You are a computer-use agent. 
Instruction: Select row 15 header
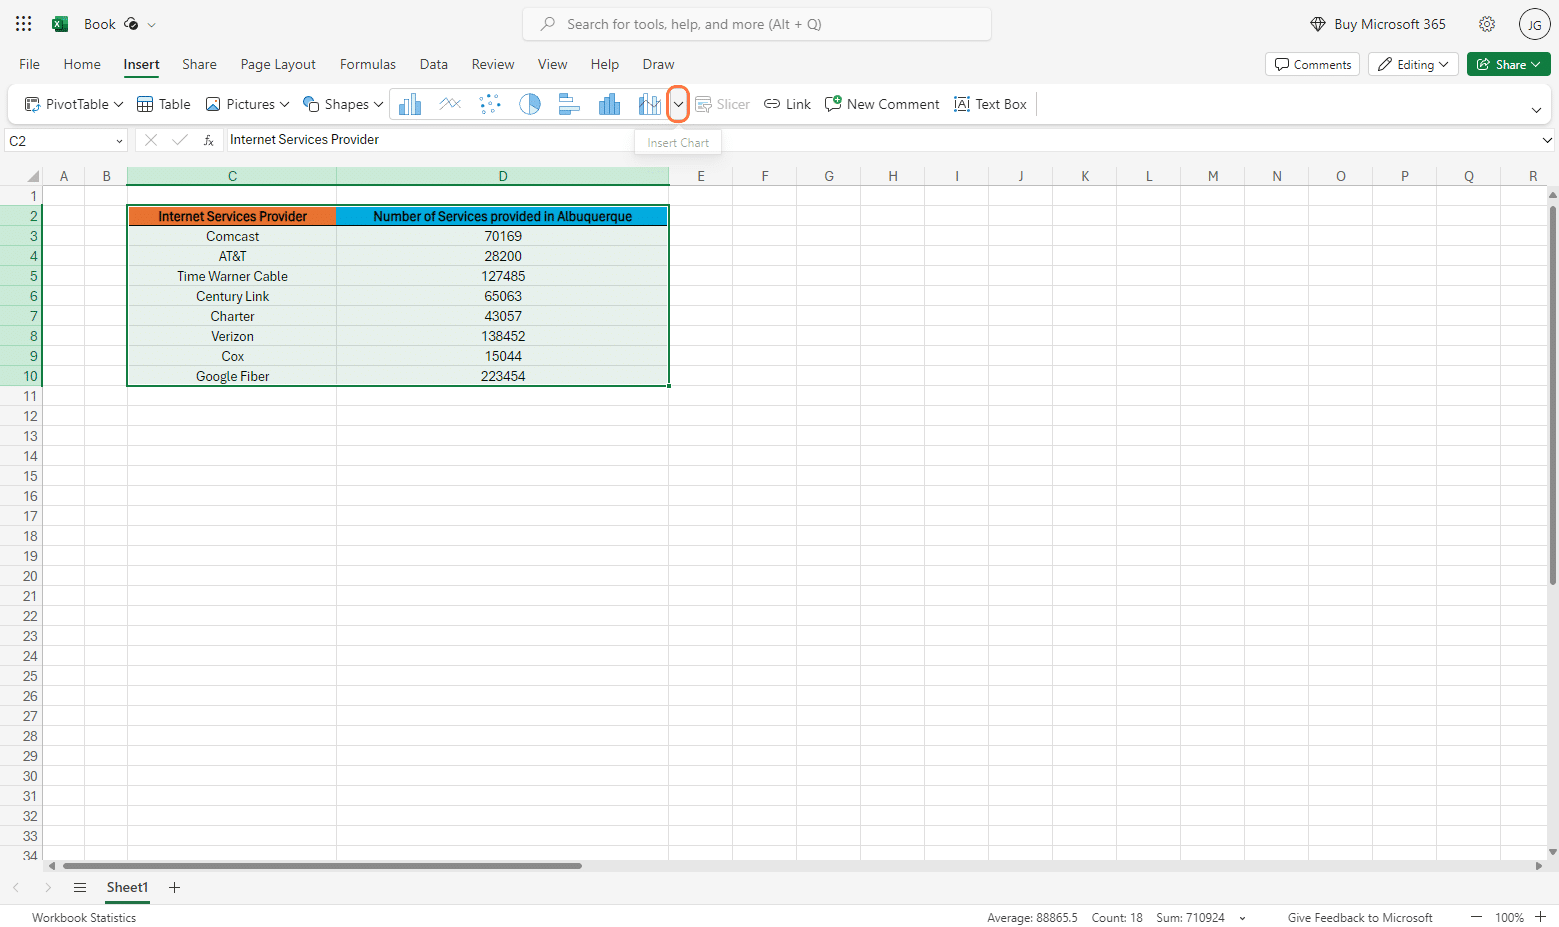coord(30,476)
